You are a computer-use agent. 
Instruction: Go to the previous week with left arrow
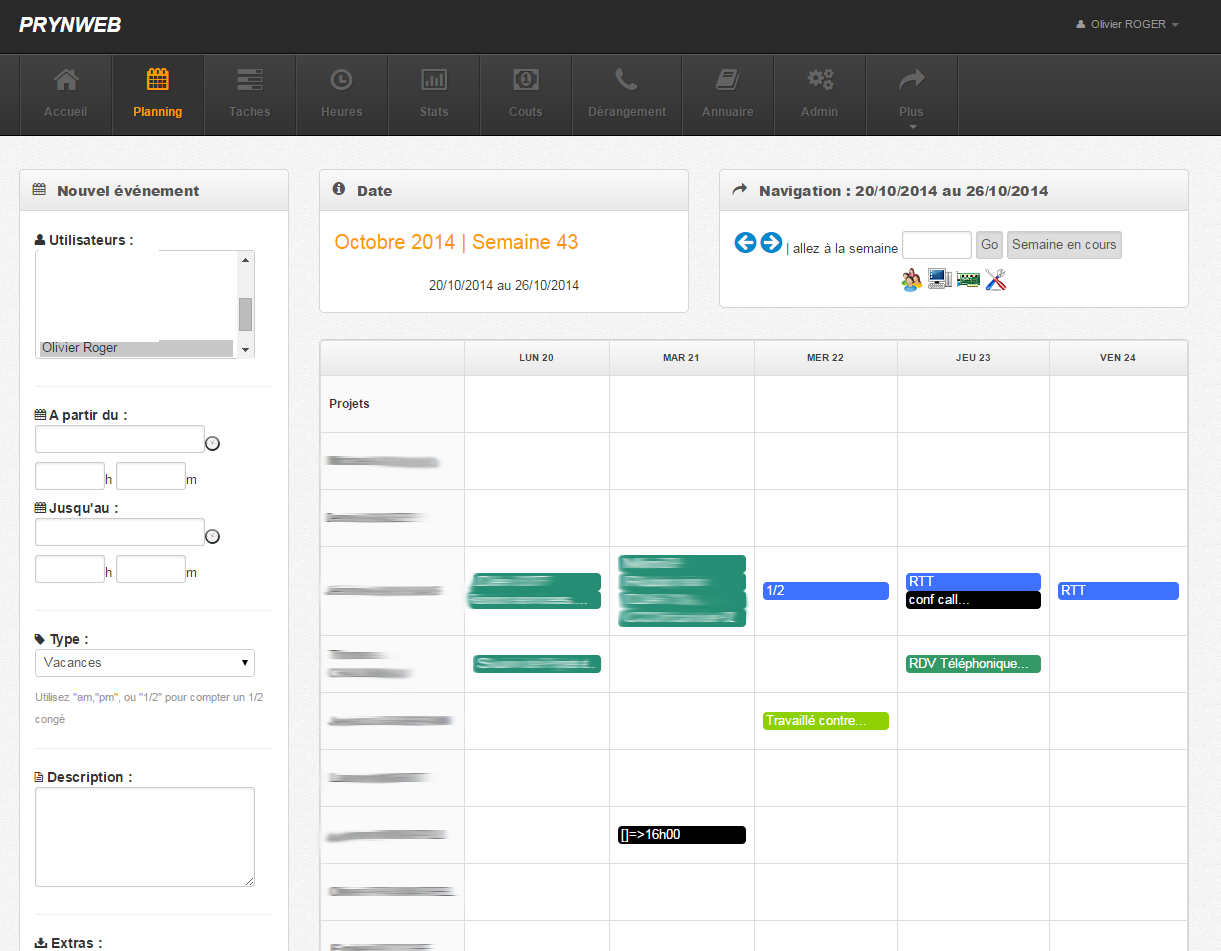pyautogui.click(x=745, y=243)
